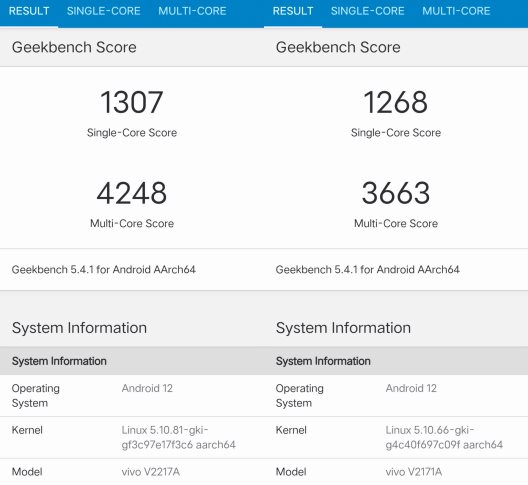The image size is (528, 485).
Task: Click right Geekbench 5.4.1 for Android text
Action: 367,269
